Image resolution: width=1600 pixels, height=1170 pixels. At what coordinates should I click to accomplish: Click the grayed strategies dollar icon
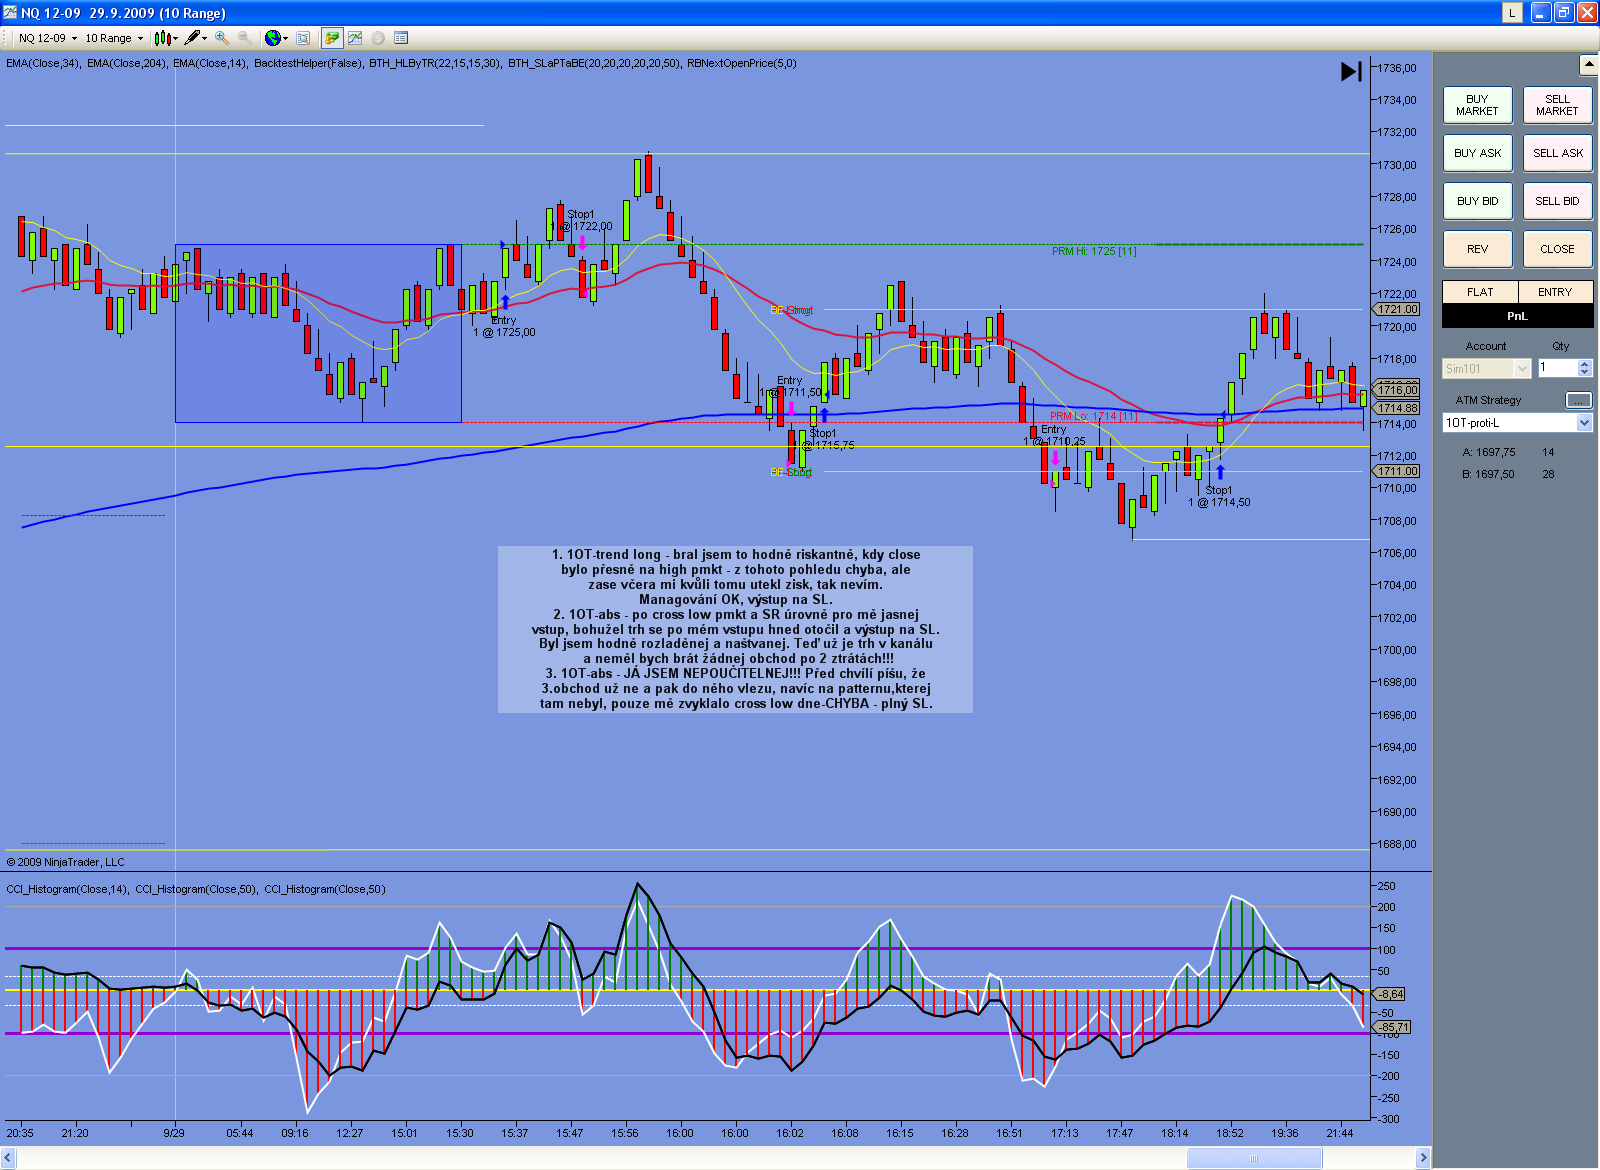pos(378,38)
